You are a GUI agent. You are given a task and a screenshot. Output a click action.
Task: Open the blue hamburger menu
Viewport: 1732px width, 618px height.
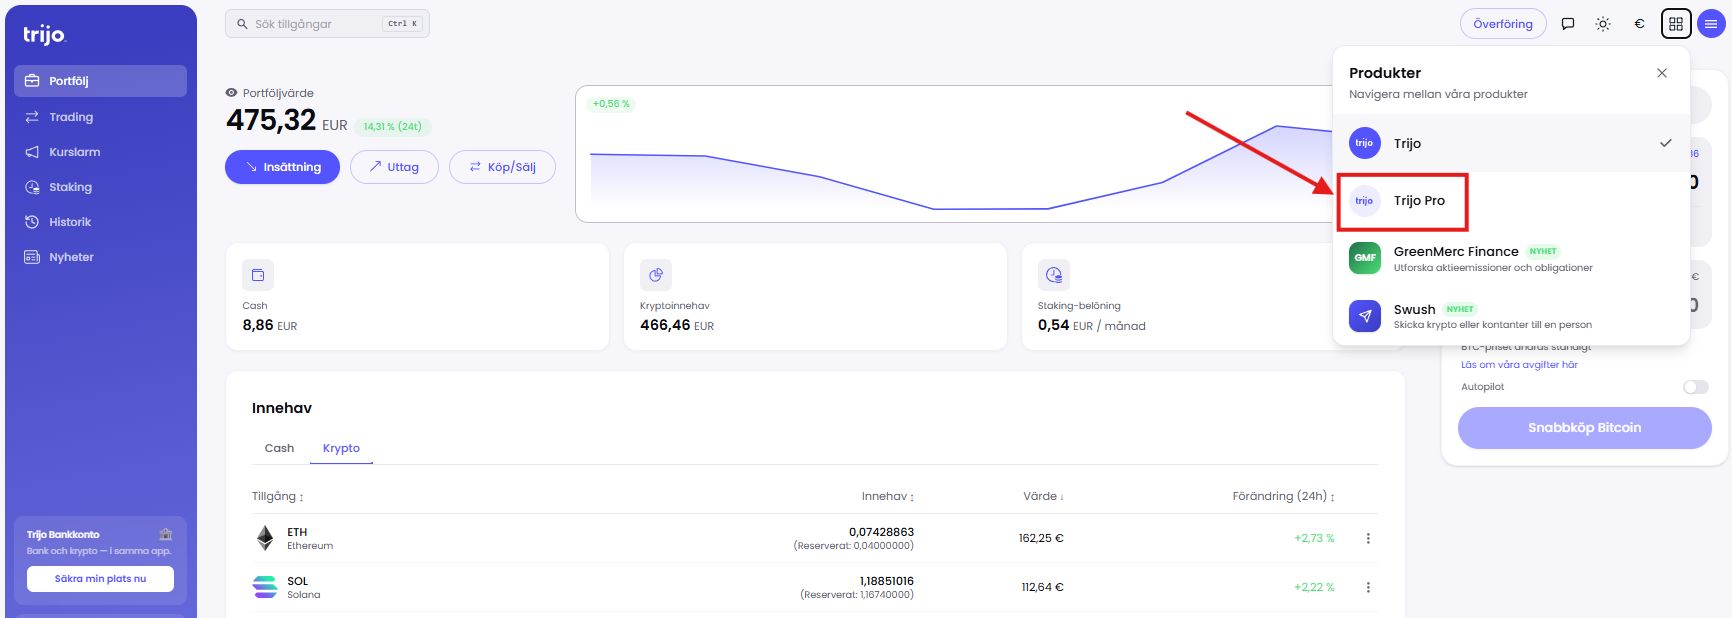pyautogui.click(x=1711, y=24)
